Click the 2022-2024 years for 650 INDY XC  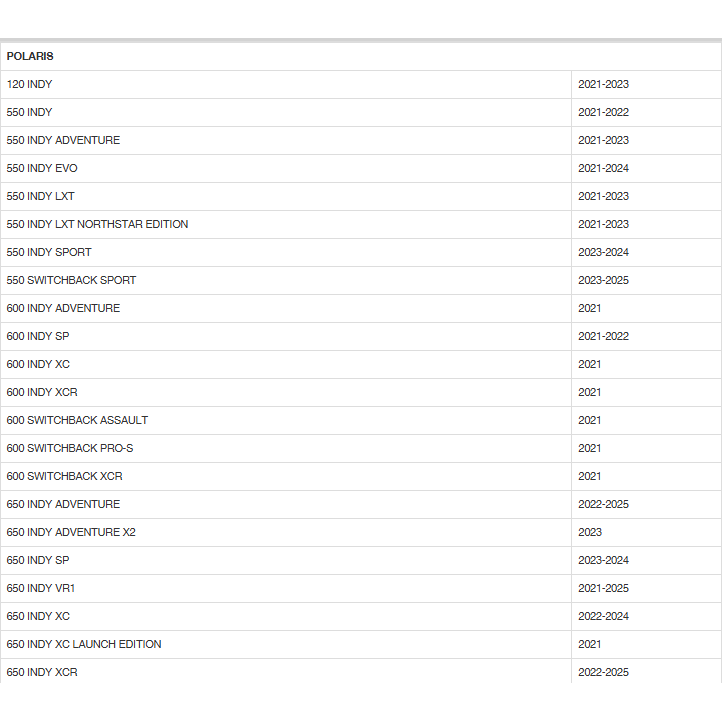pyautogui.click(x=603, y=617)
